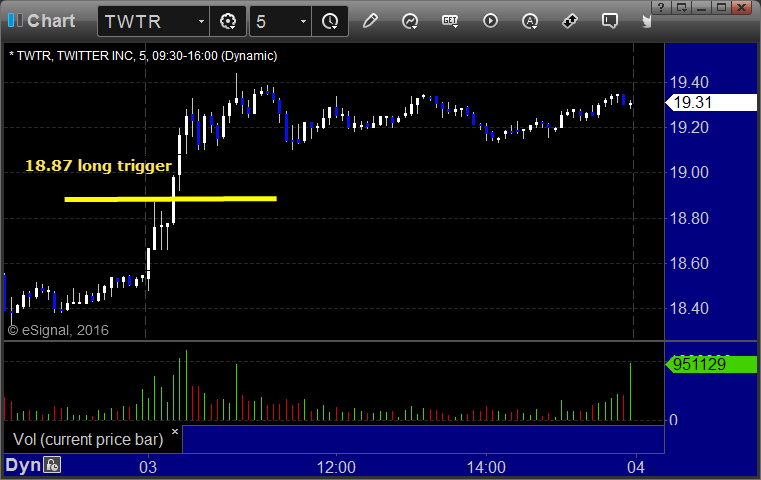Viewport: 761px width, 480px height.
Task: Open the alerts circled A icon
Action: tap(530, 21)
